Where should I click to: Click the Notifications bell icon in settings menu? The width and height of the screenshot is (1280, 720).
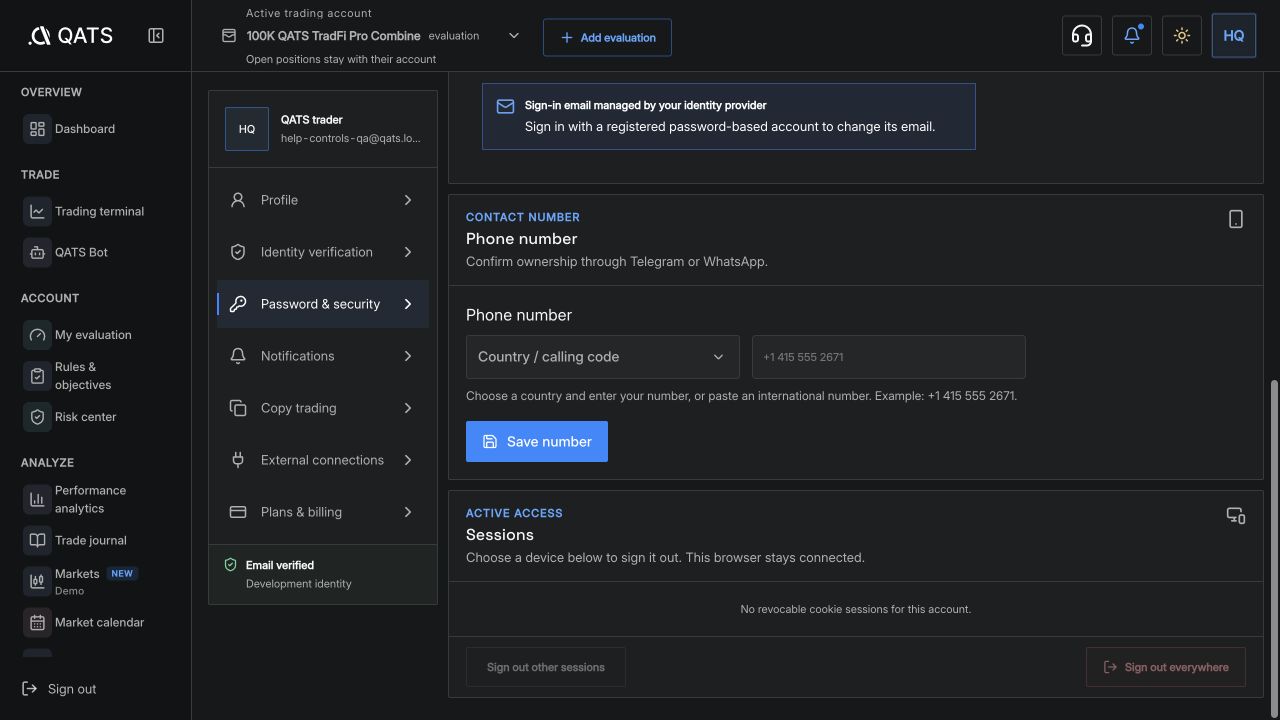(238, 356)
